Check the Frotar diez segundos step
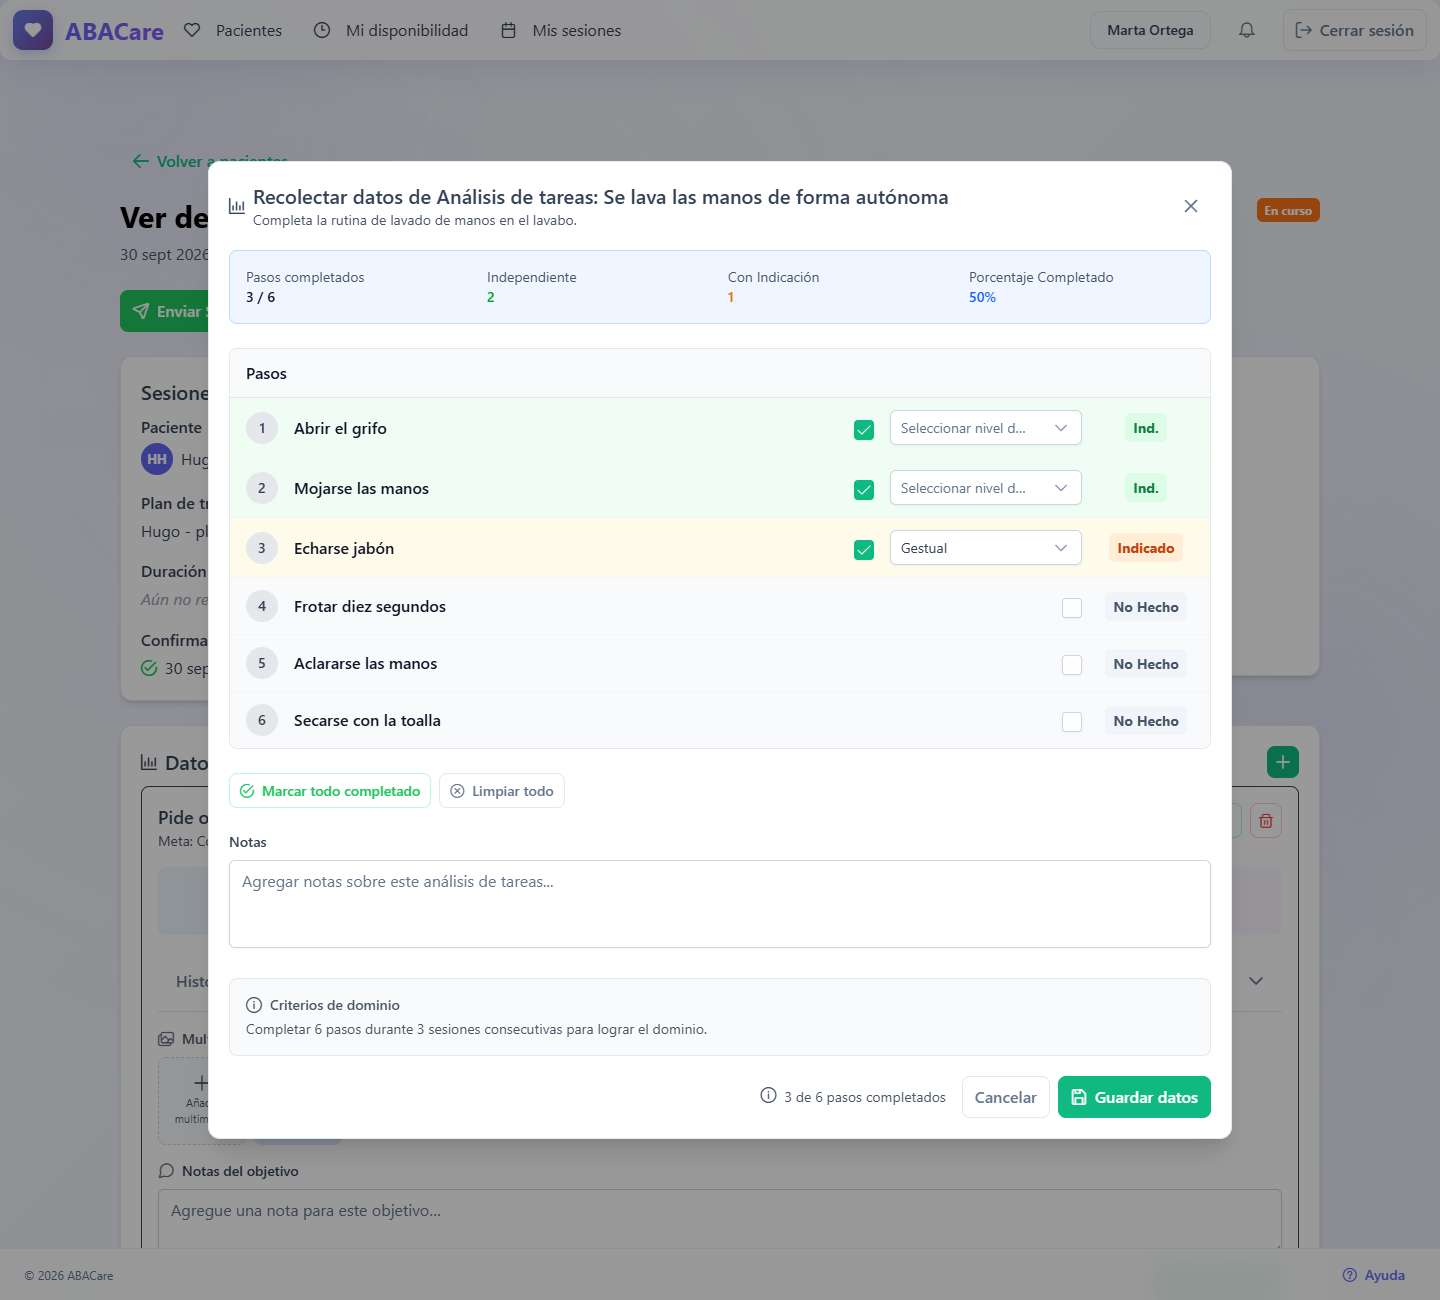1440x1300 pixels. pos(1072,608)
